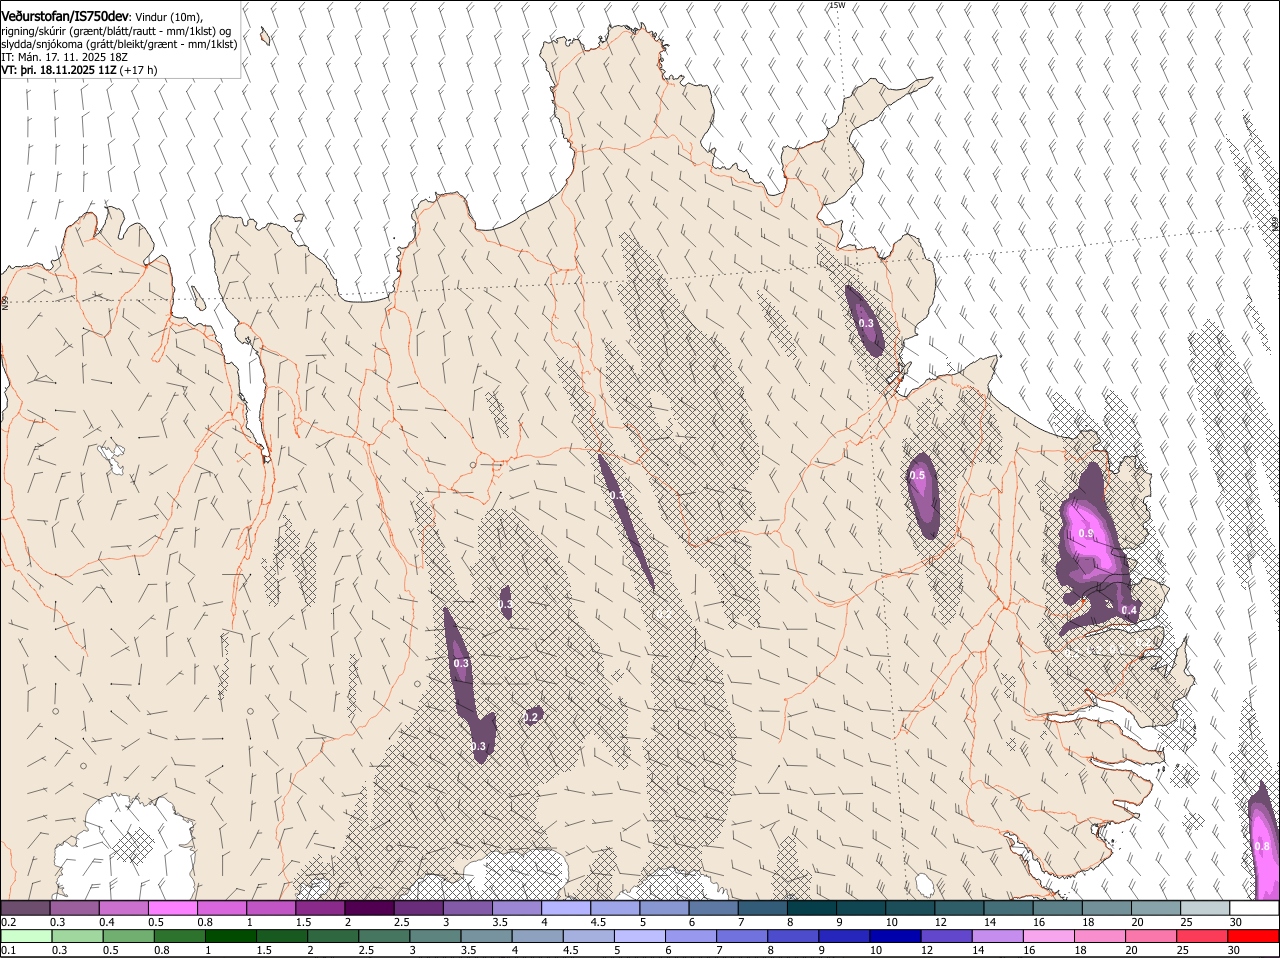Click the '(+17 h)' forecast offset text
Screen dimensions: 1280x958
[x=138, y=70]
